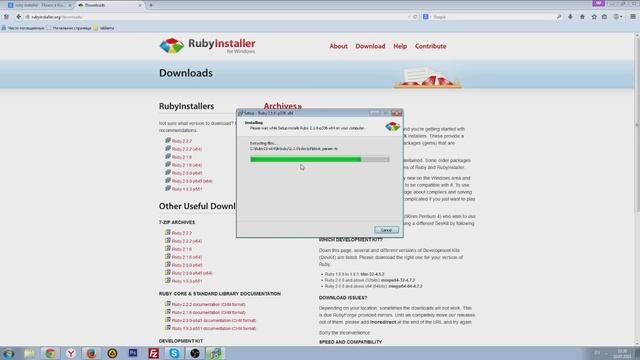The width and height of the screenshot is (640, 360).
Task: Click the 7-Zip archive icon for Ruby 2.2.2 (x64)
Action: coord(168,240)
